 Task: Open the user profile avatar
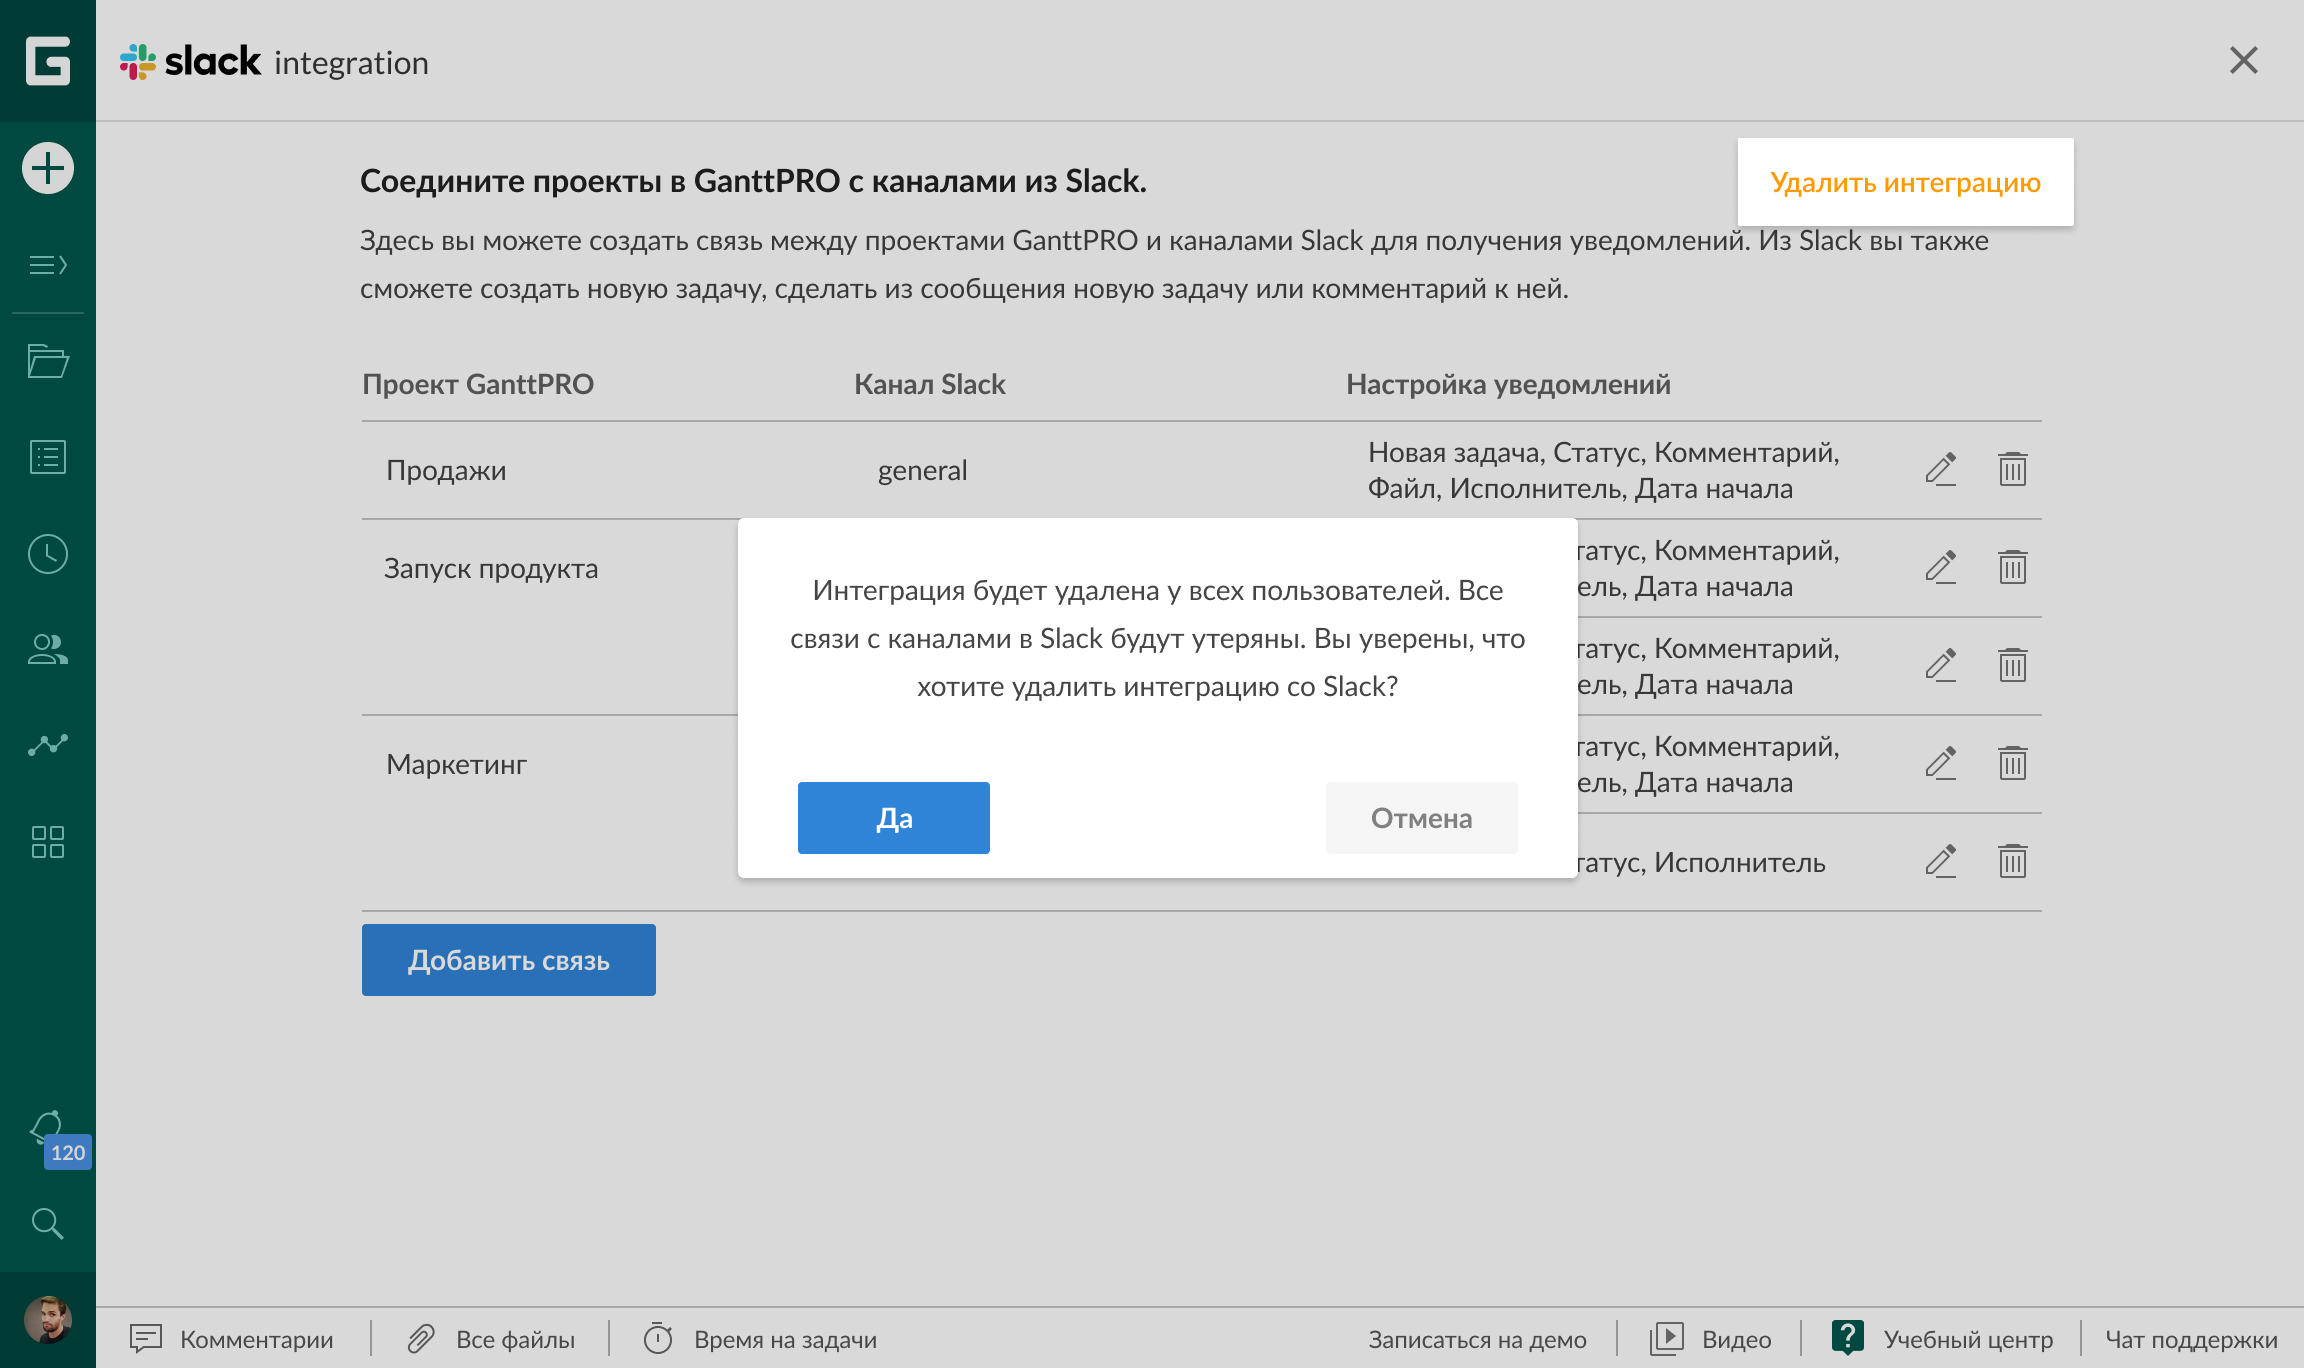pyautogui.click(x=46, y=1318)
